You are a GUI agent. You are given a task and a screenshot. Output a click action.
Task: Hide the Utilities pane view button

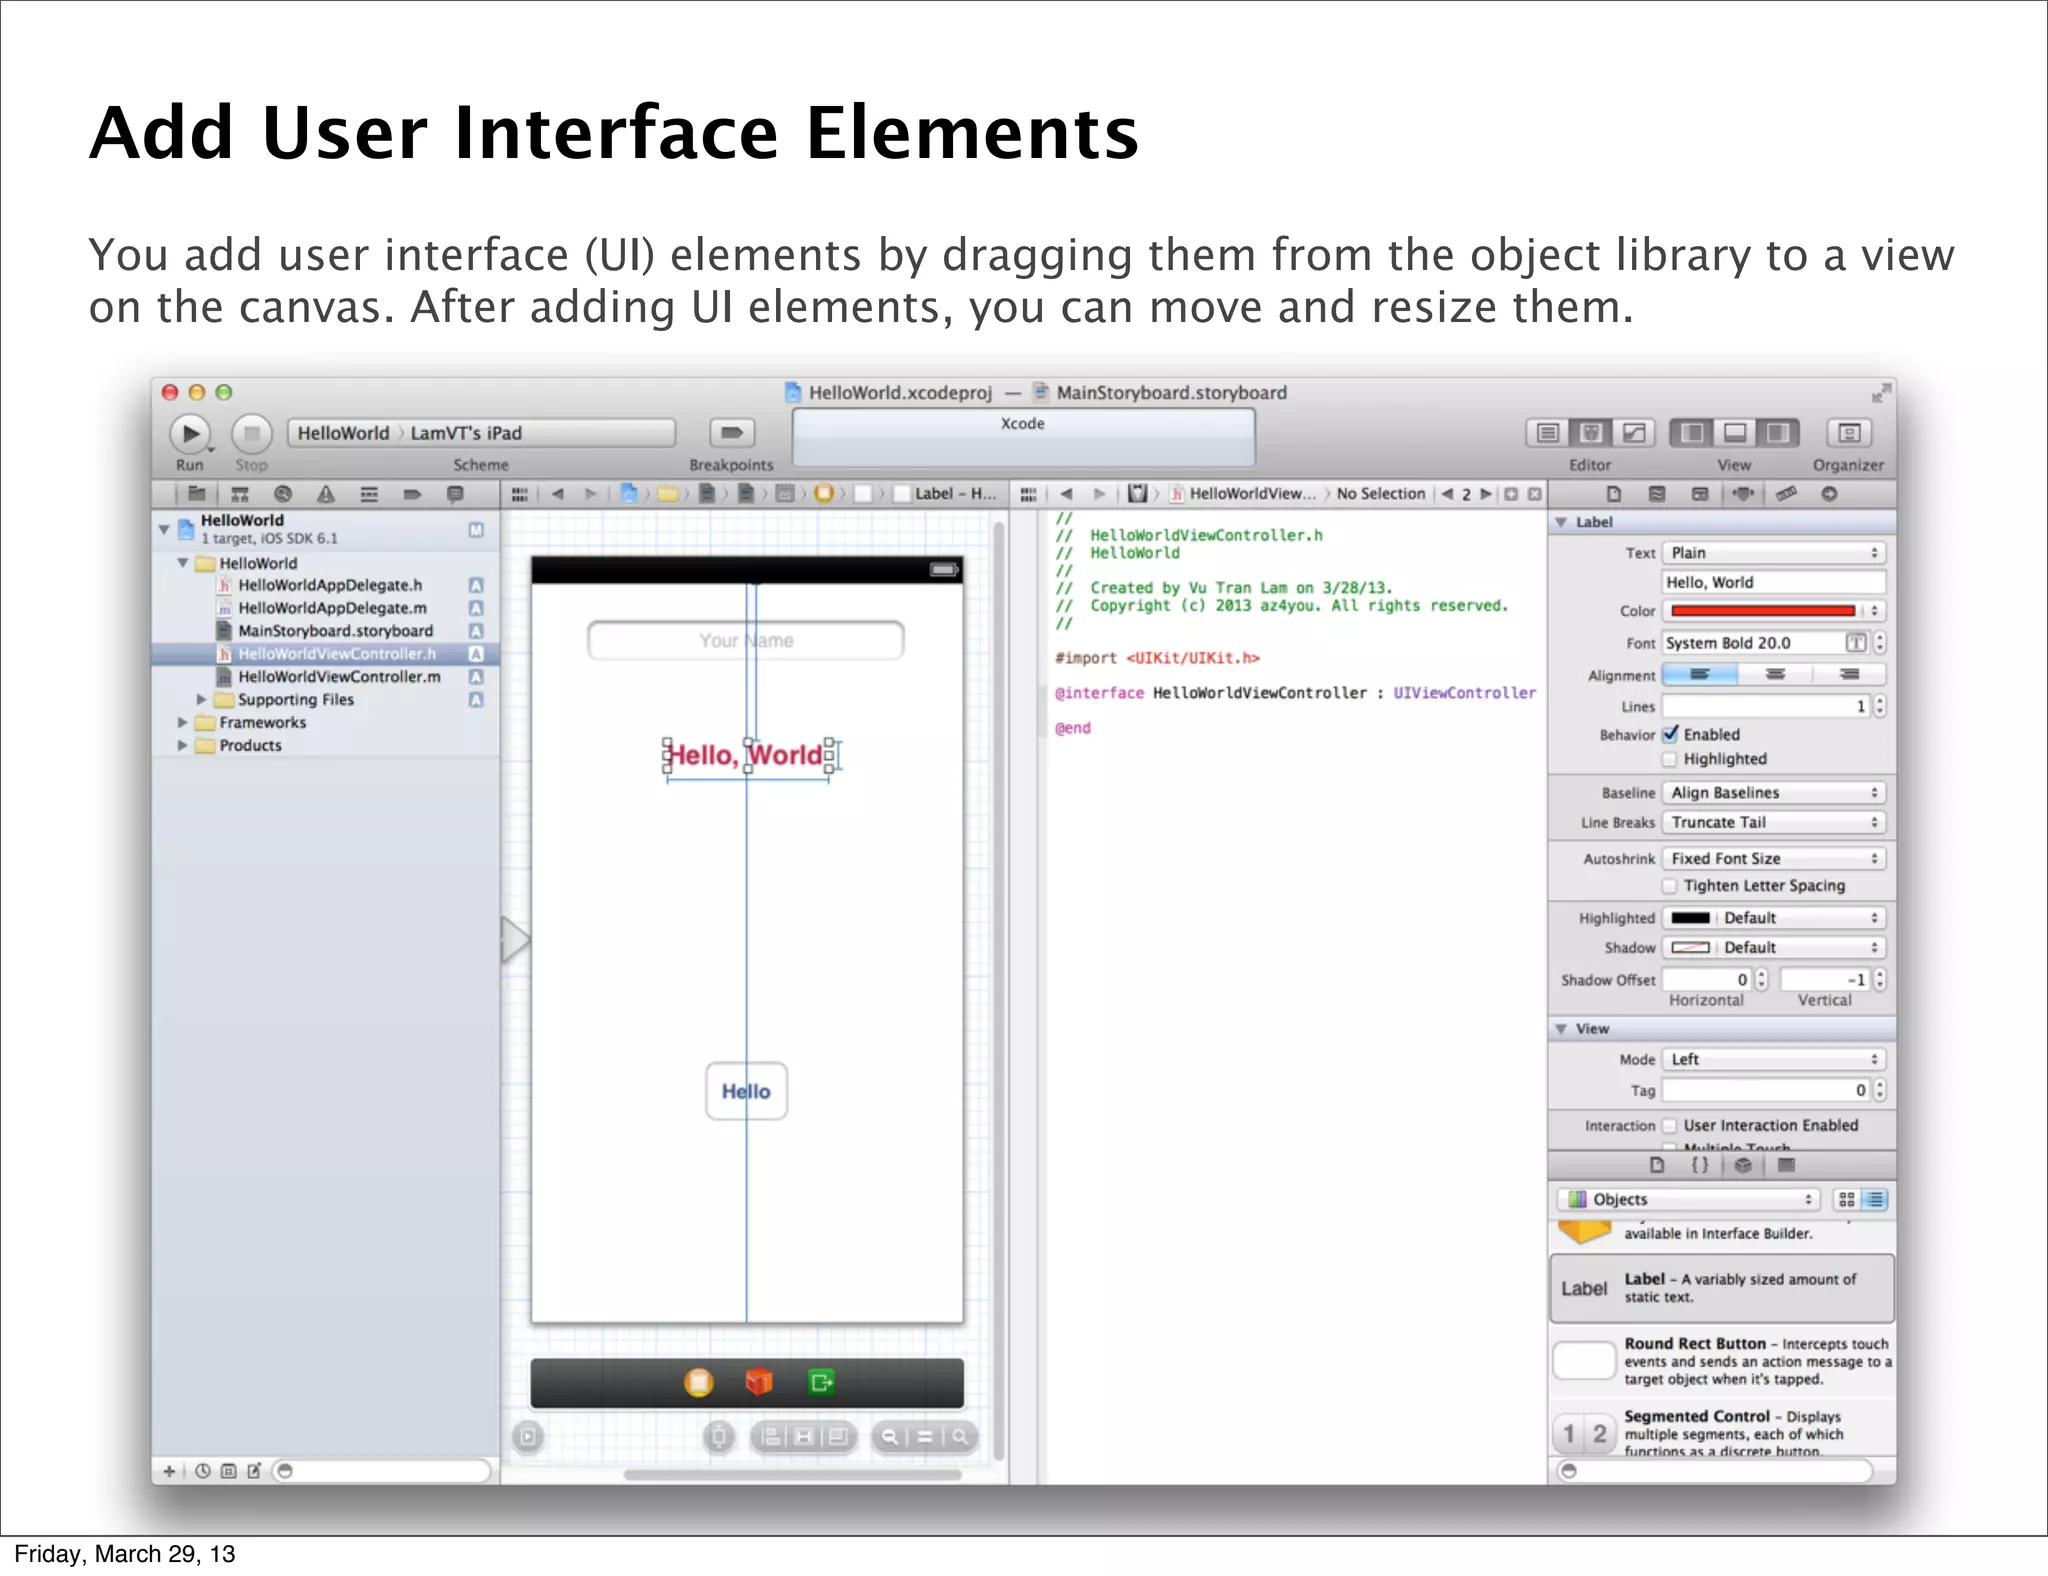pos(1778,433)
